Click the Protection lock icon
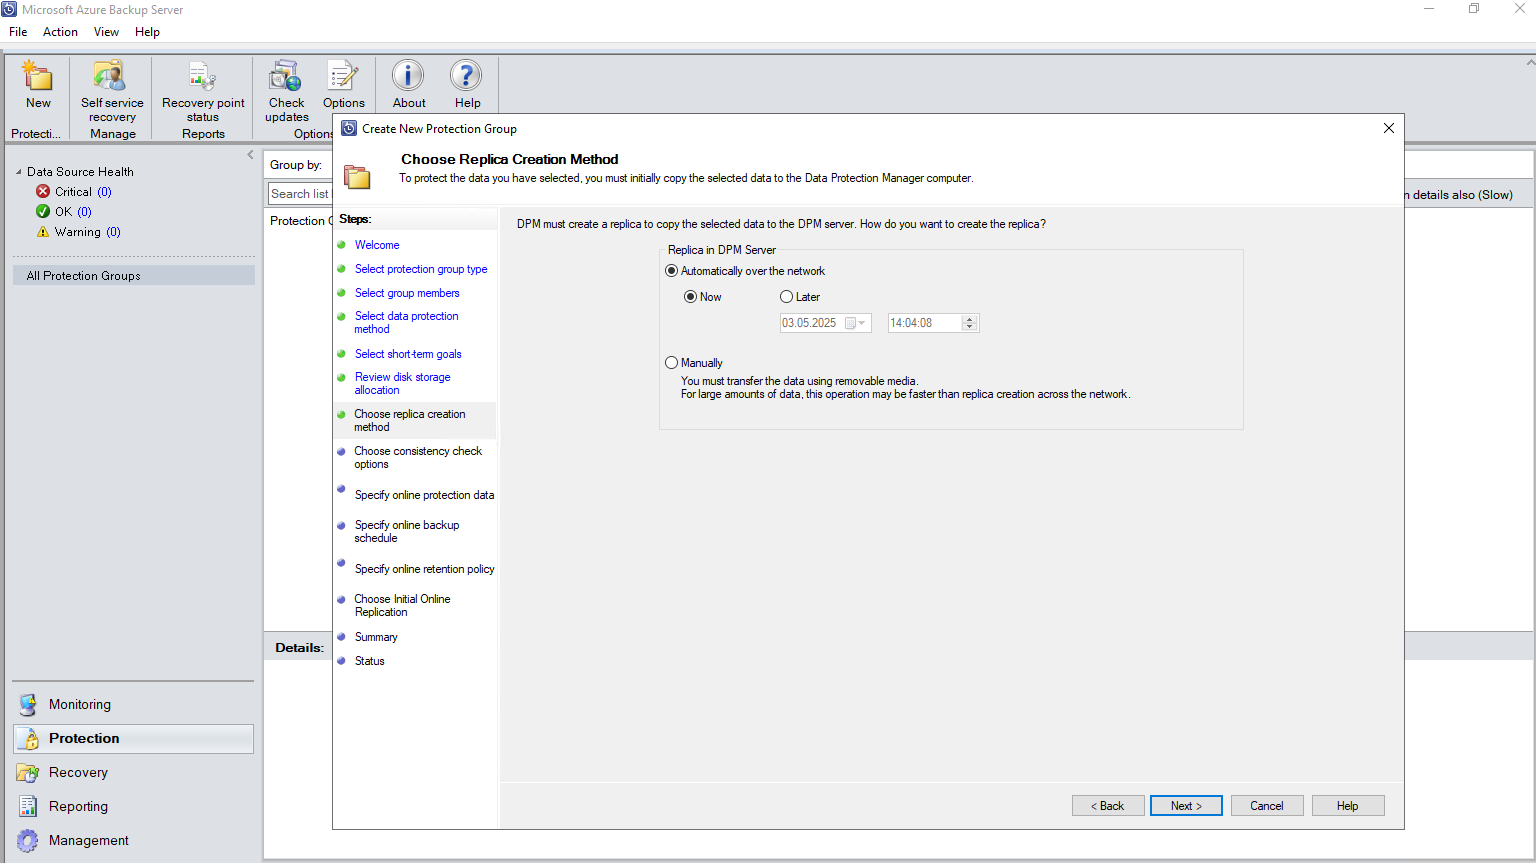 click(x=28, y=738)
